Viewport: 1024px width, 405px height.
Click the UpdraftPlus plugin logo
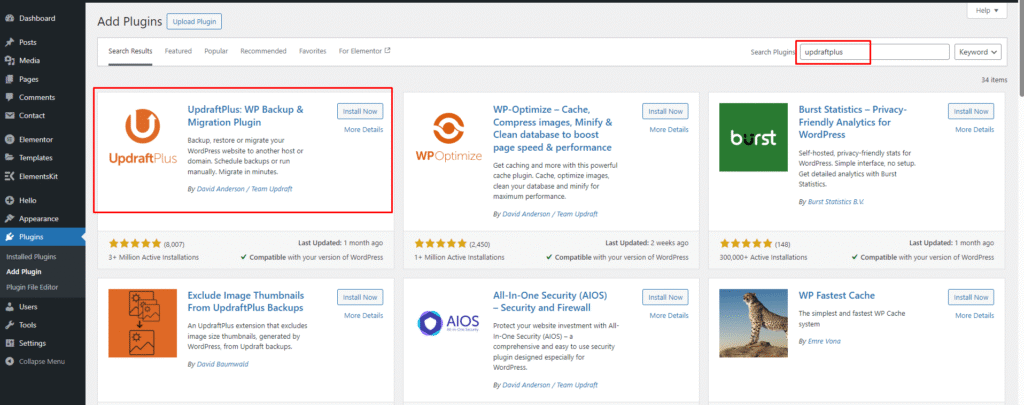coord(142,135)
